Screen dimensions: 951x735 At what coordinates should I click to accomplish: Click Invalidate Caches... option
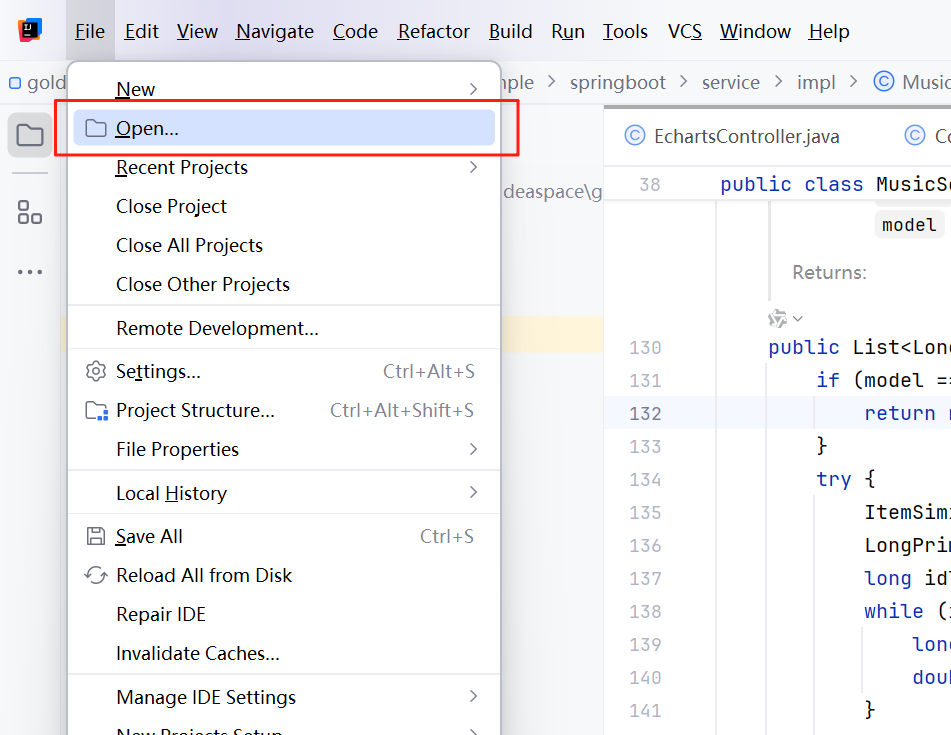click(198, 654)
